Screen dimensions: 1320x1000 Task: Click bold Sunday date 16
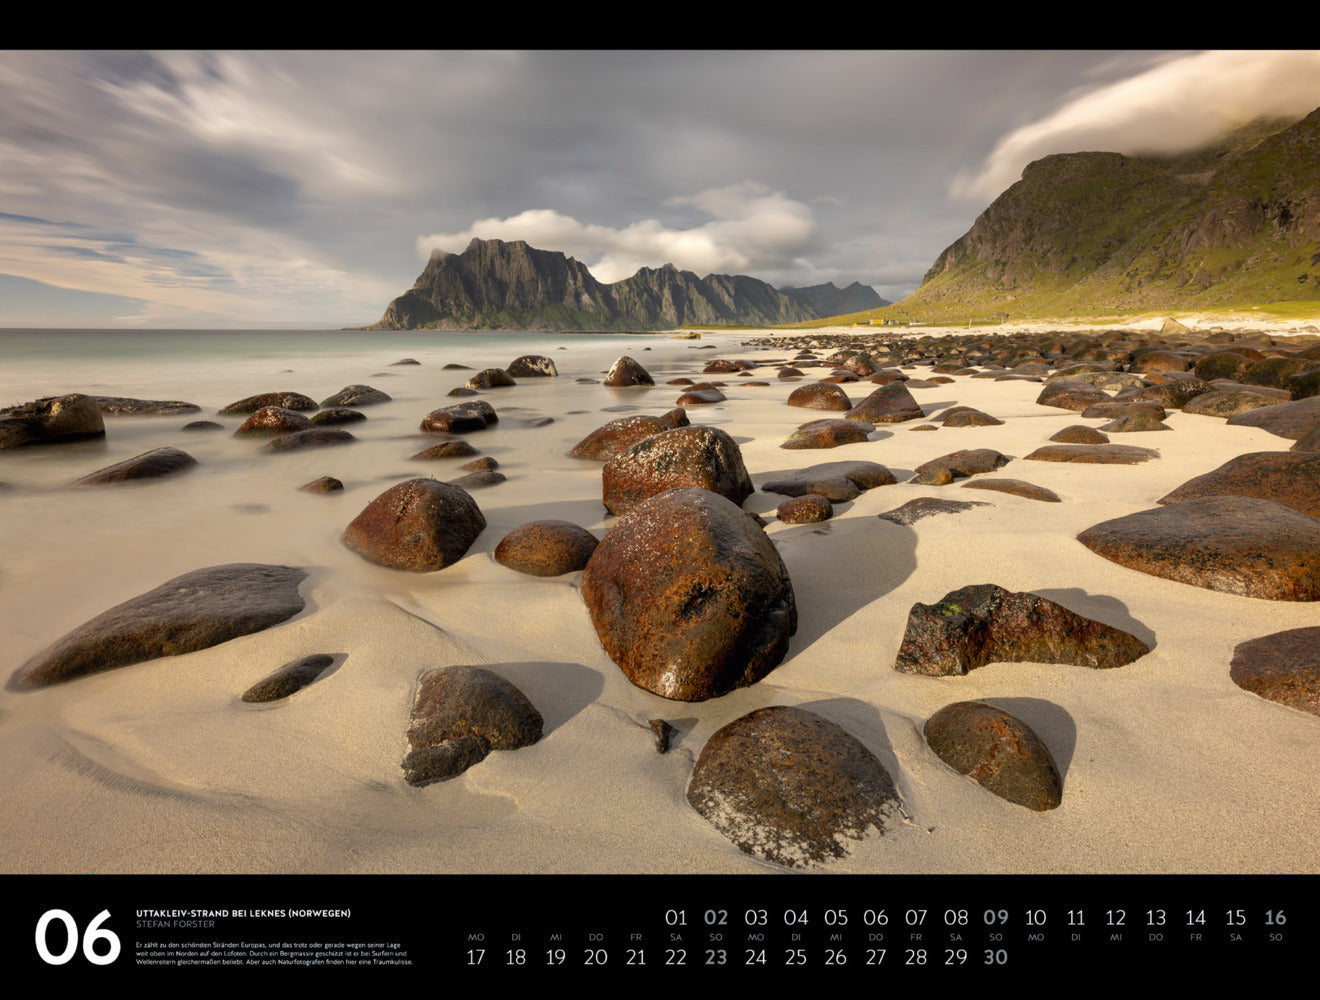pyautogui.click(x=1275, y=917)
